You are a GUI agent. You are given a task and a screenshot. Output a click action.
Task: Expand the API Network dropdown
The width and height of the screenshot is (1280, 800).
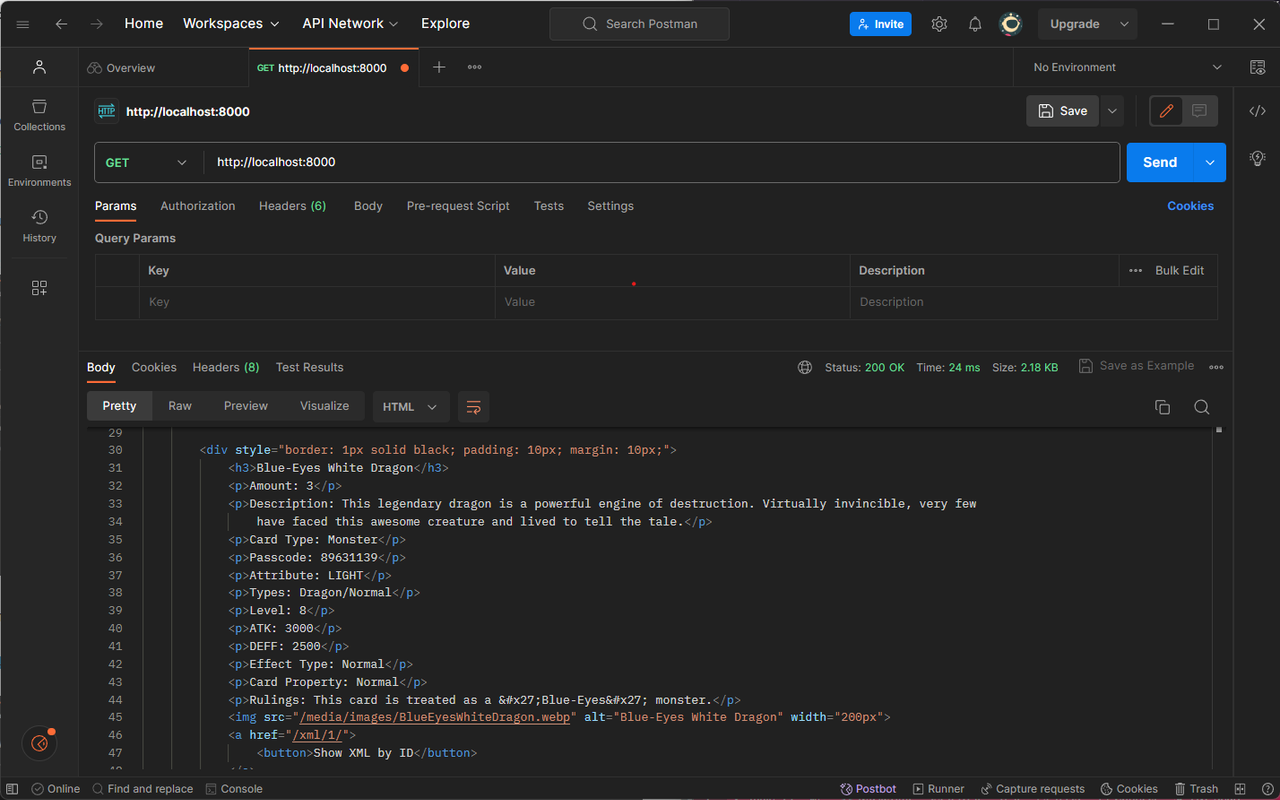tap(350, 24)
